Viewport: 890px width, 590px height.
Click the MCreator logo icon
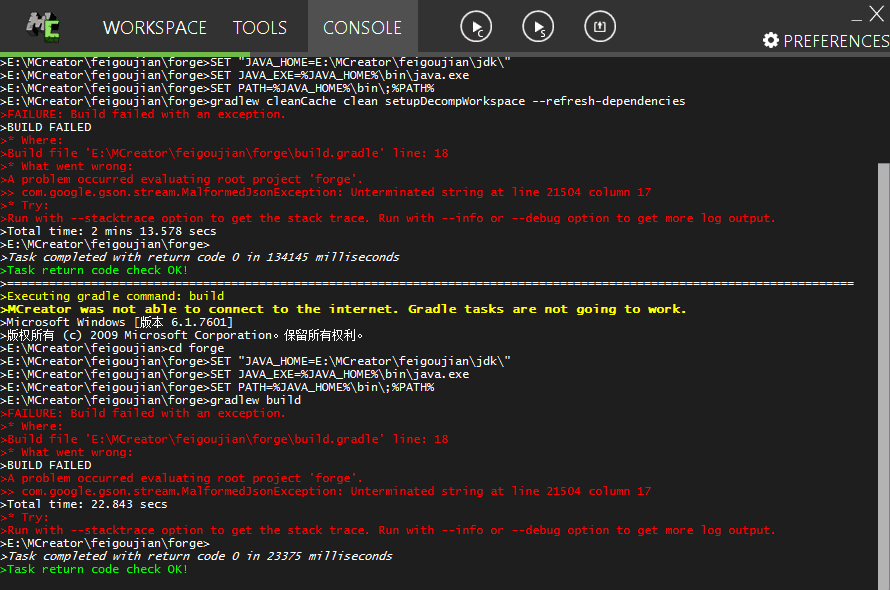click(x=42, y=25)
